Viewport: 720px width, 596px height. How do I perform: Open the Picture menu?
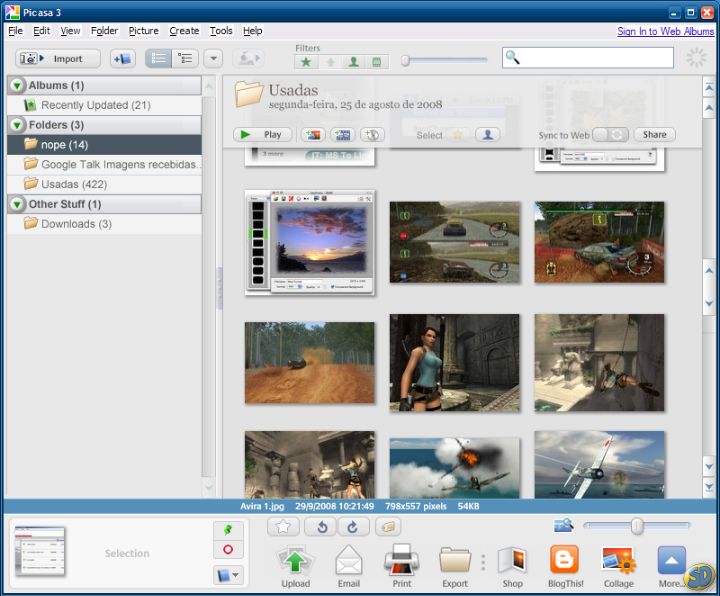point(143,31)
